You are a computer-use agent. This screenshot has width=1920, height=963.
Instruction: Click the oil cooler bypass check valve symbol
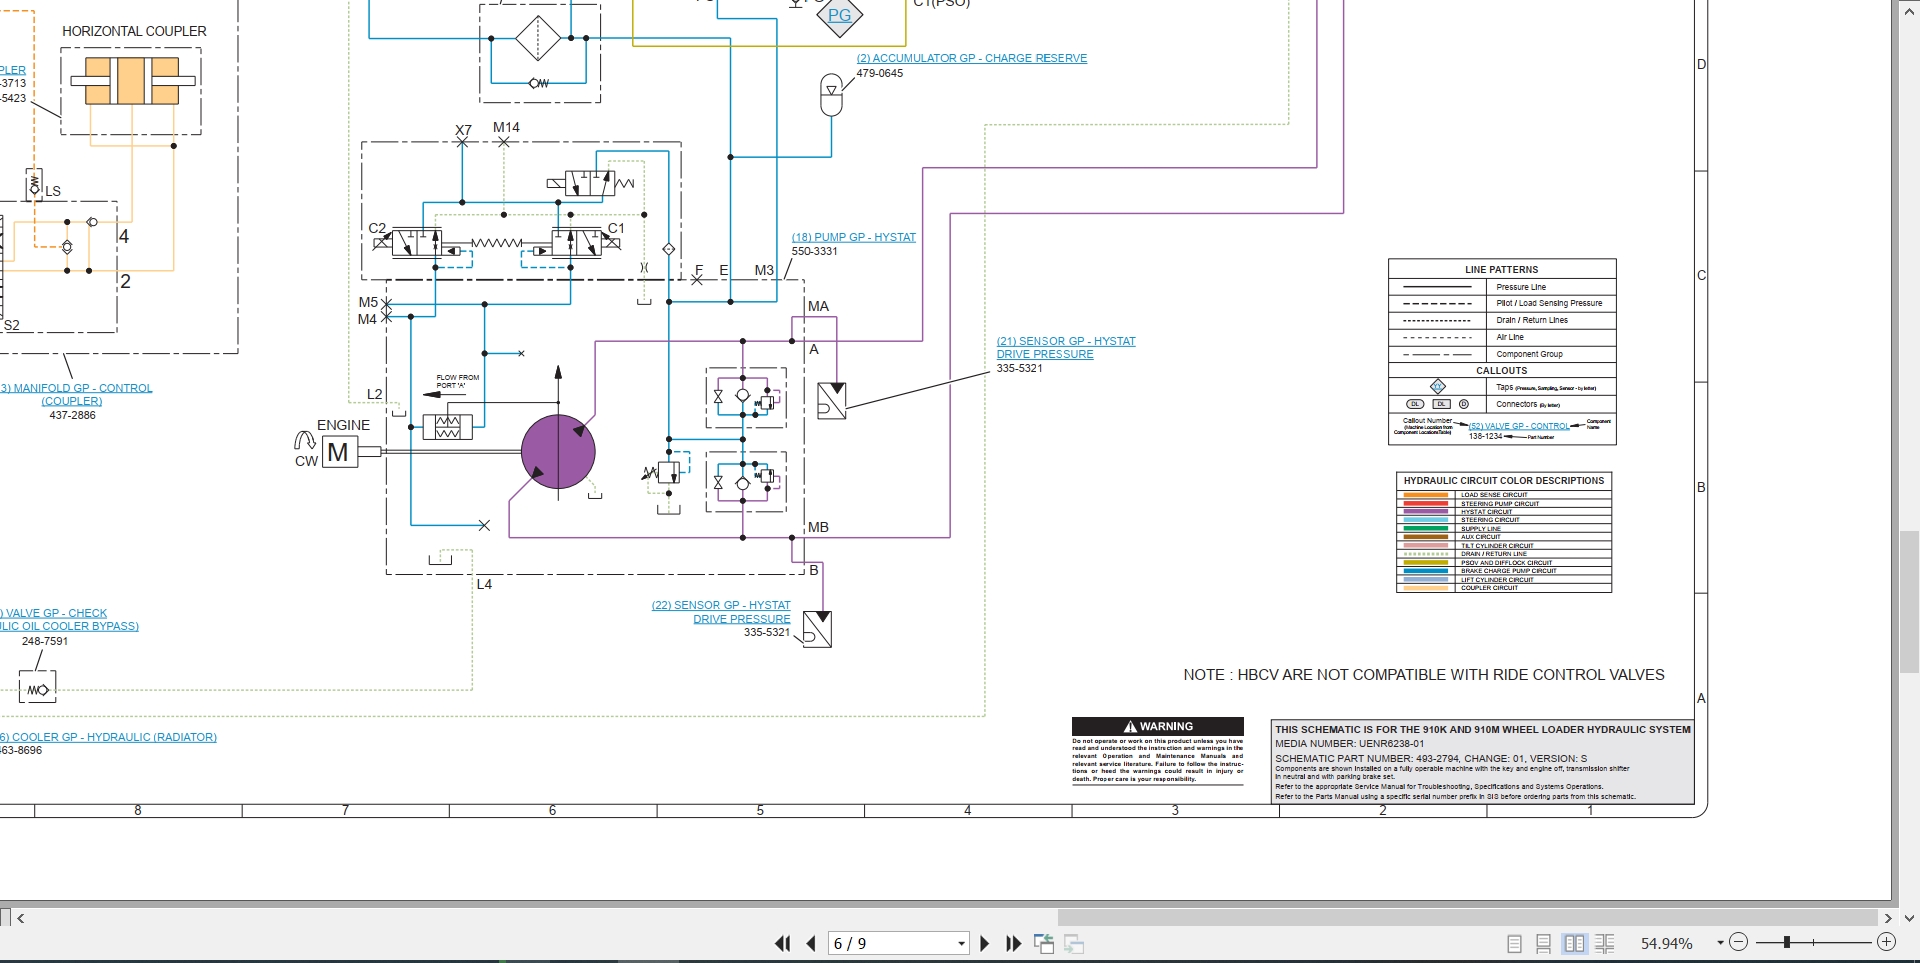pyautogui.click(x=38, y=689)
